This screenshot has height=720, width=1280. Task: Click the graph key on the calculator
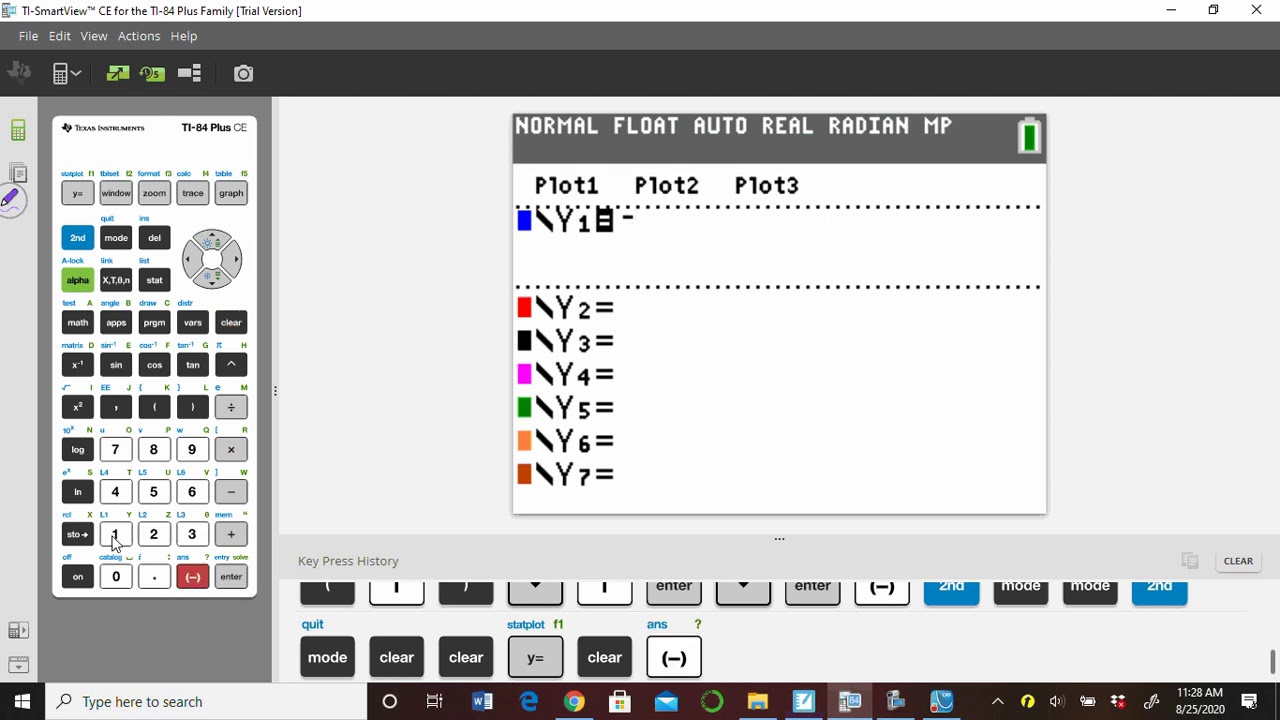[x=231, y=193]
